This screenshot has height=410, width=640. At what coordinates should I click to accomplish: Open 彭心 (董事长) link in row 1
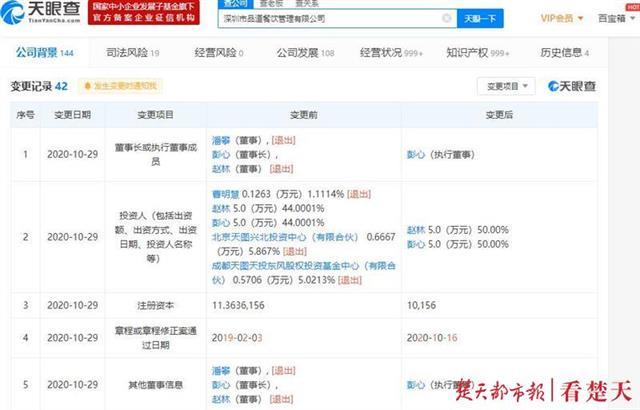(x=221, y=155)
